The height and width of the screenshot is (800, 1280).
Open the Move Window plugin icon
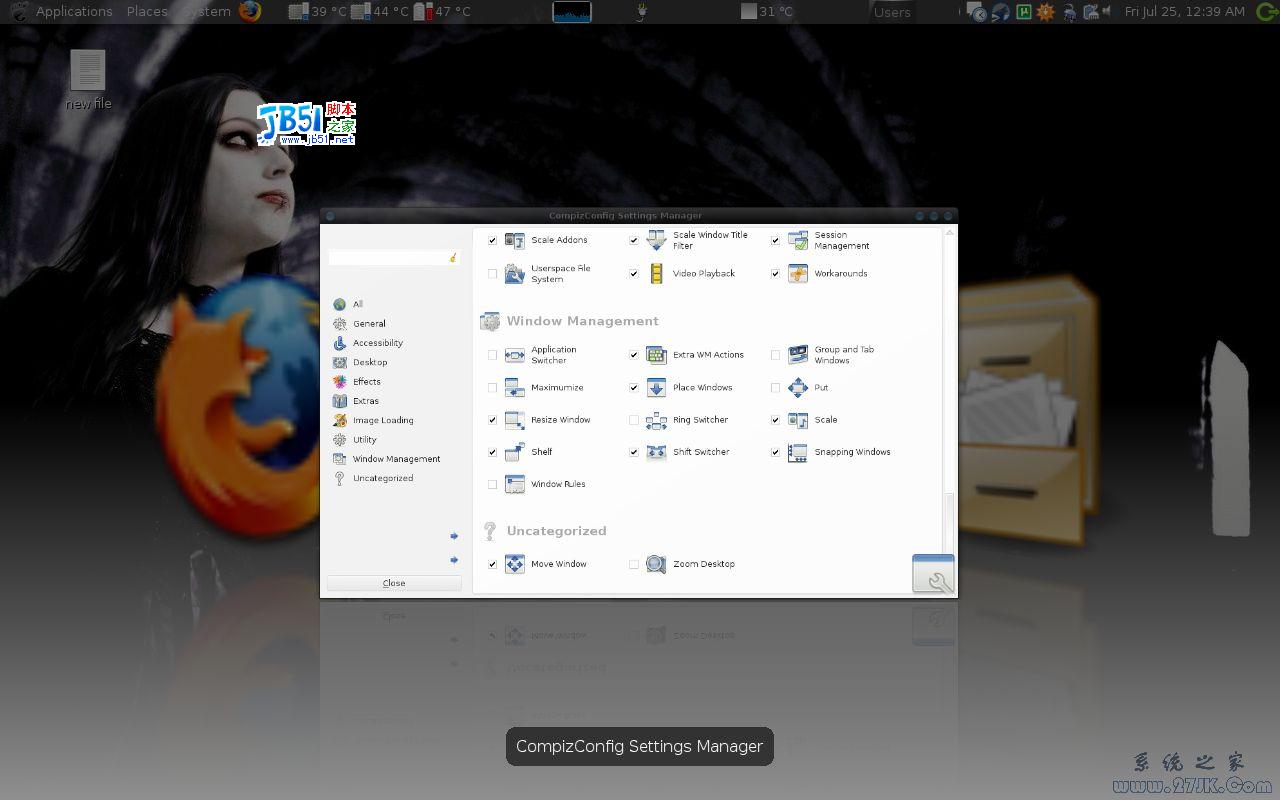coord(515,564)
